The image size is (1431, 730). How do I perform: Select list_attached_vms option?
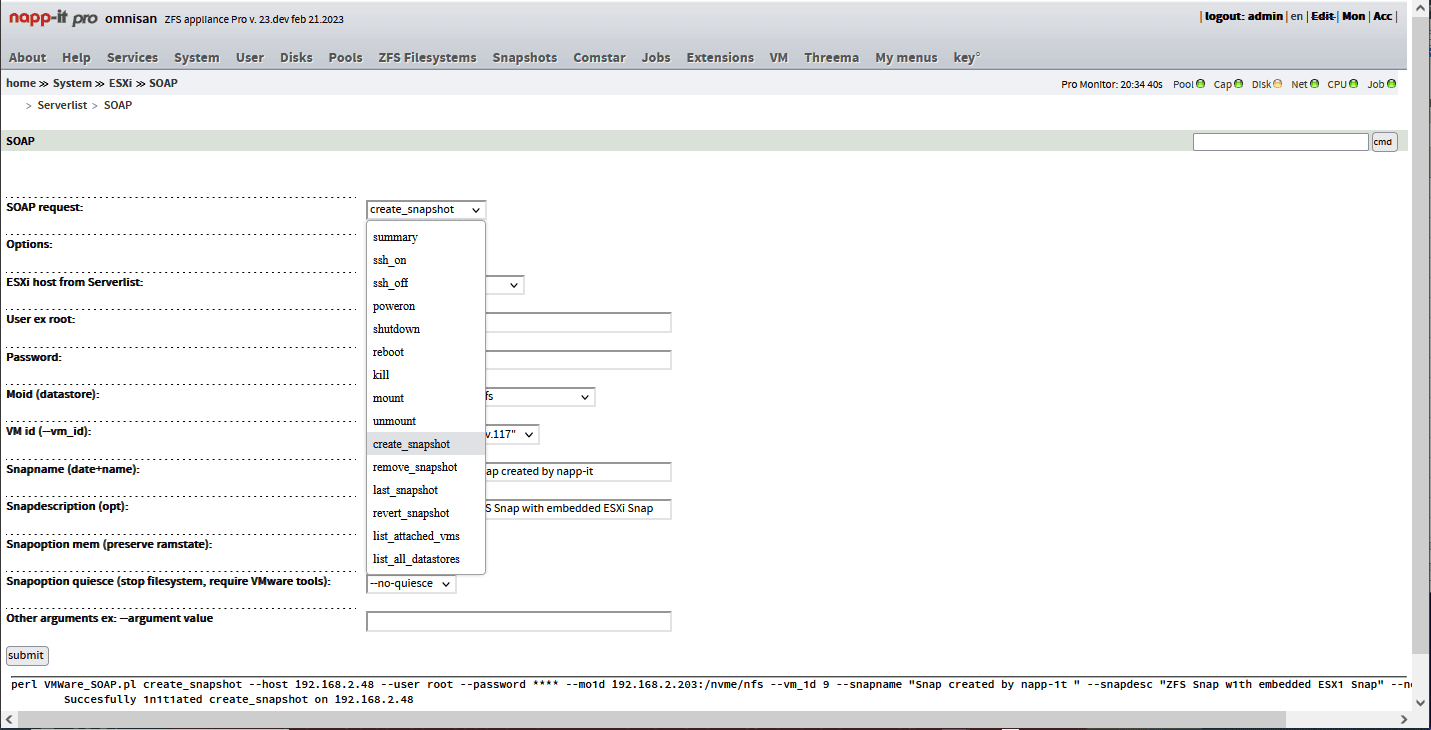tap(426, 536)
